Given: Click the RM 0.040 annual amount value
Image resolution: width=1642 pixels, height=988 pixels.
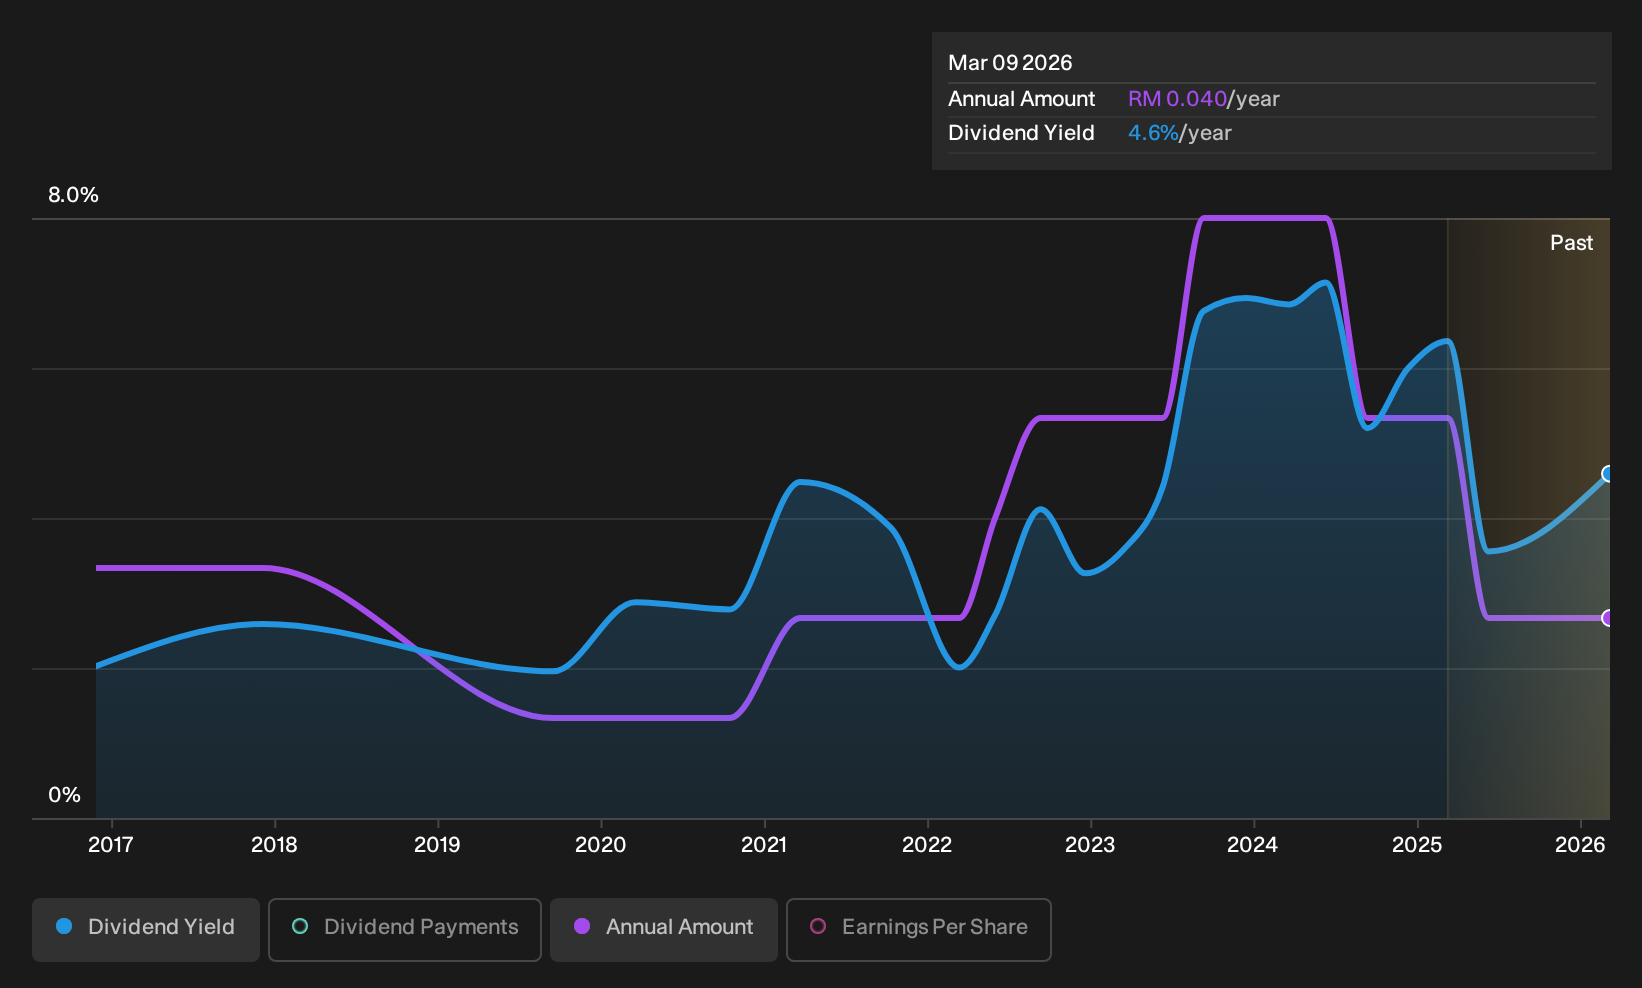Looking at the screenshot, I should (x=1177, y=99).
